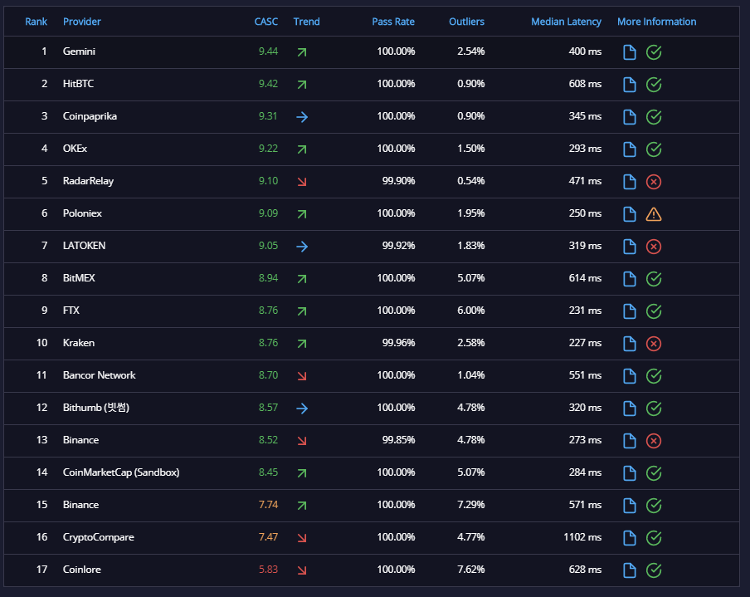
Task: Sort by the Median Latency column header
Action: (566, 22)
